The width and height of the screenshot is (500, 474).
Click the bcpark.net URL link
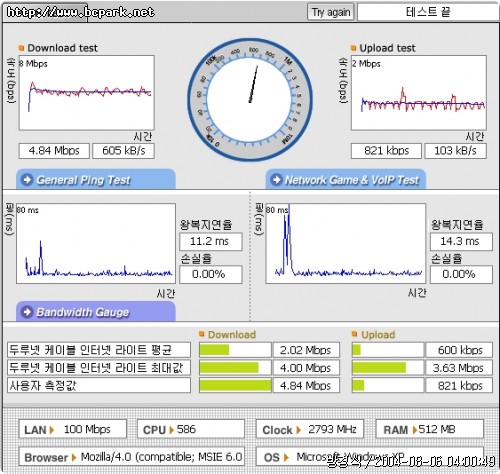click(80, 12)
